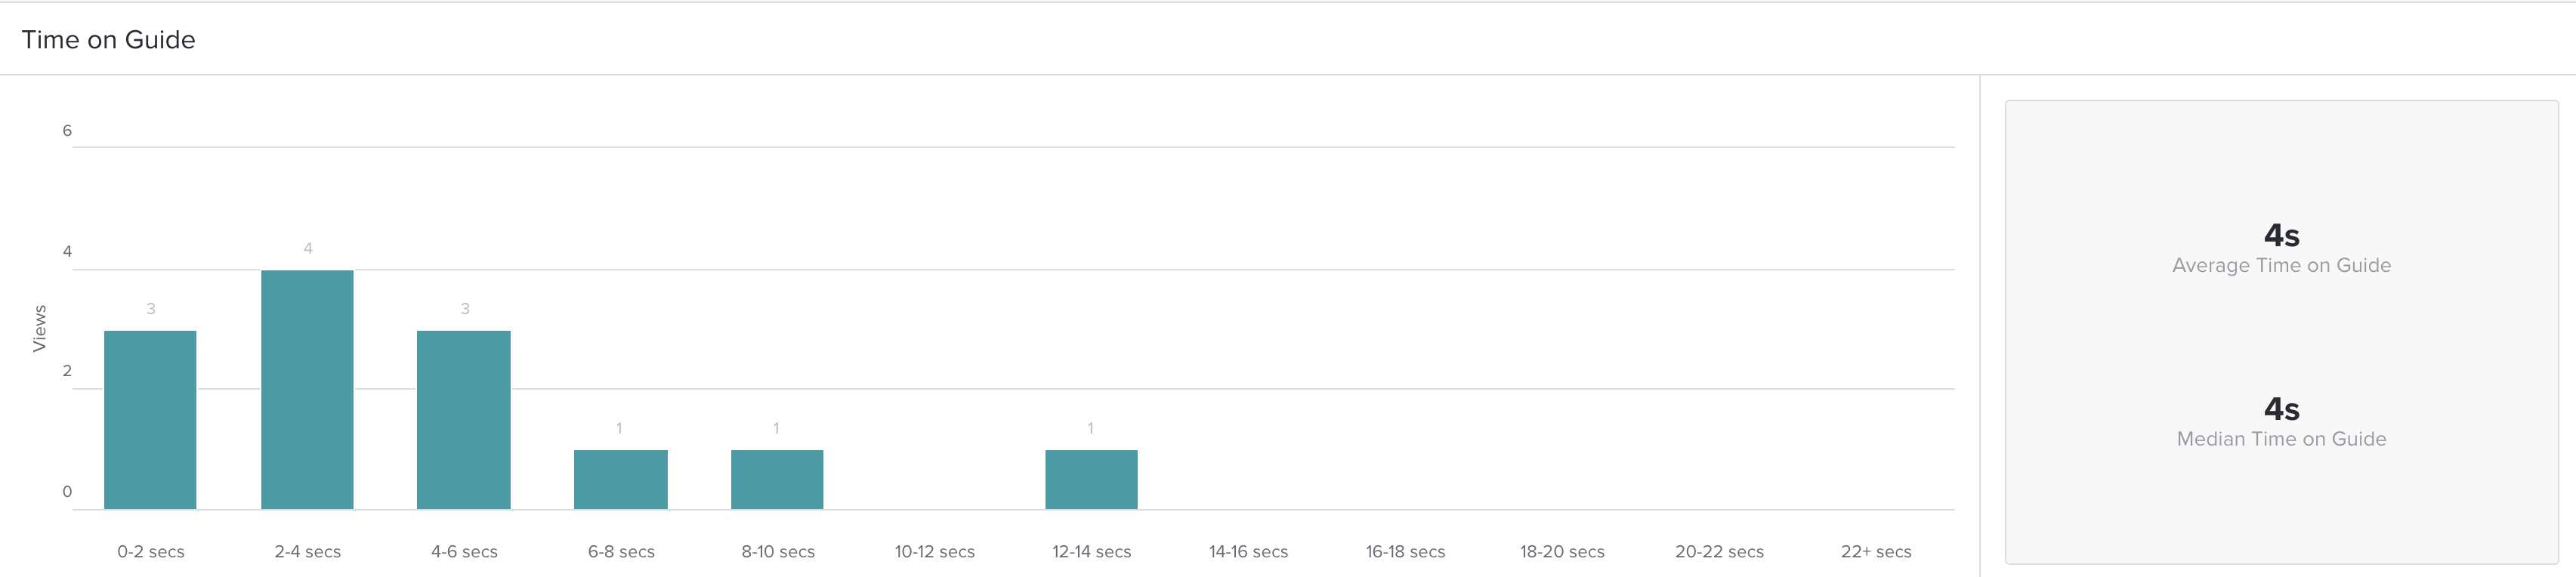
Task: Click the Median Time on Guide value
Action: pos(2281,409)
